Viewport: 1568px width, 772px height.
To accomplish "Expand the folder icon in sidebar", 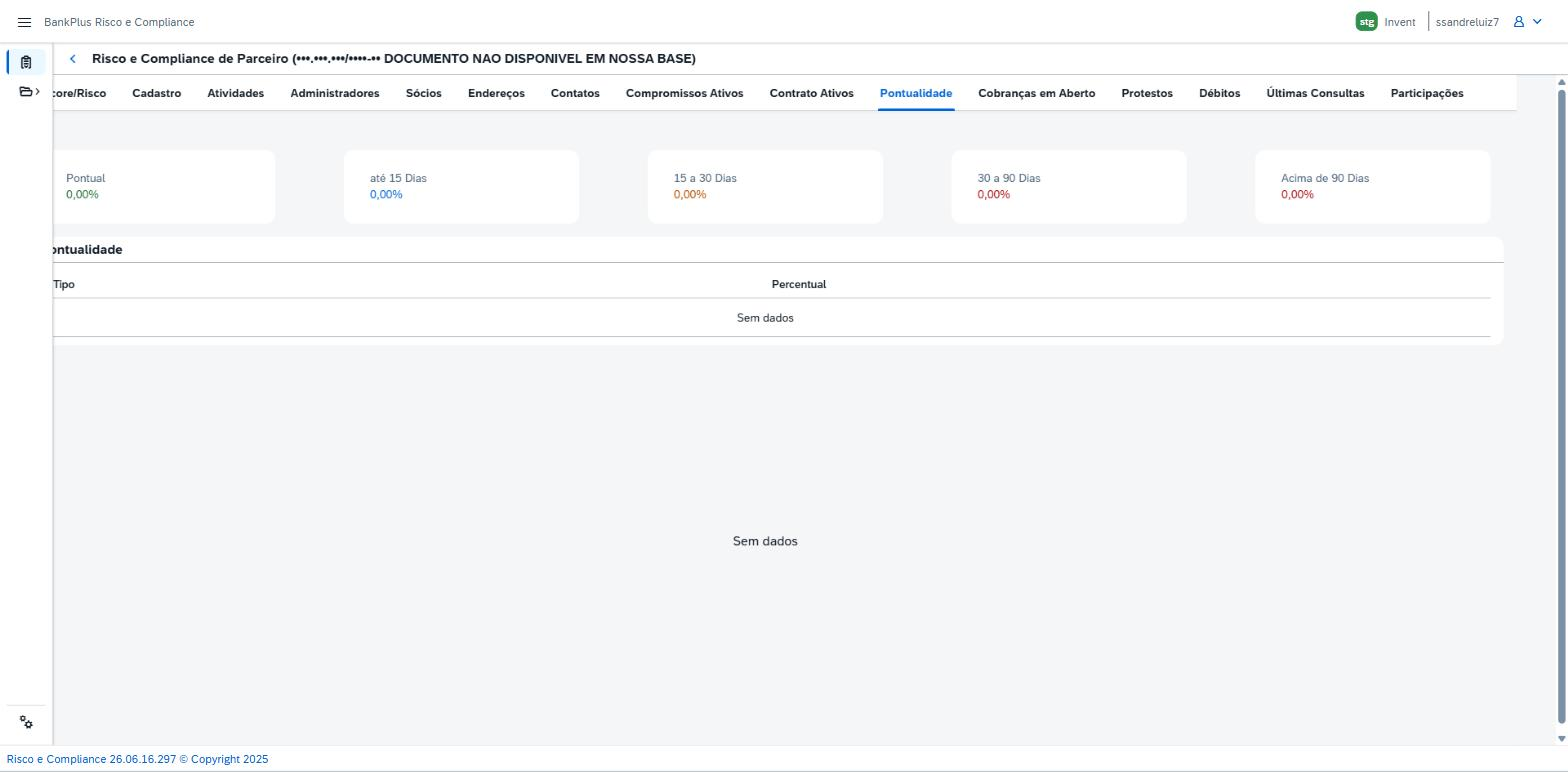I will (29, 92).
